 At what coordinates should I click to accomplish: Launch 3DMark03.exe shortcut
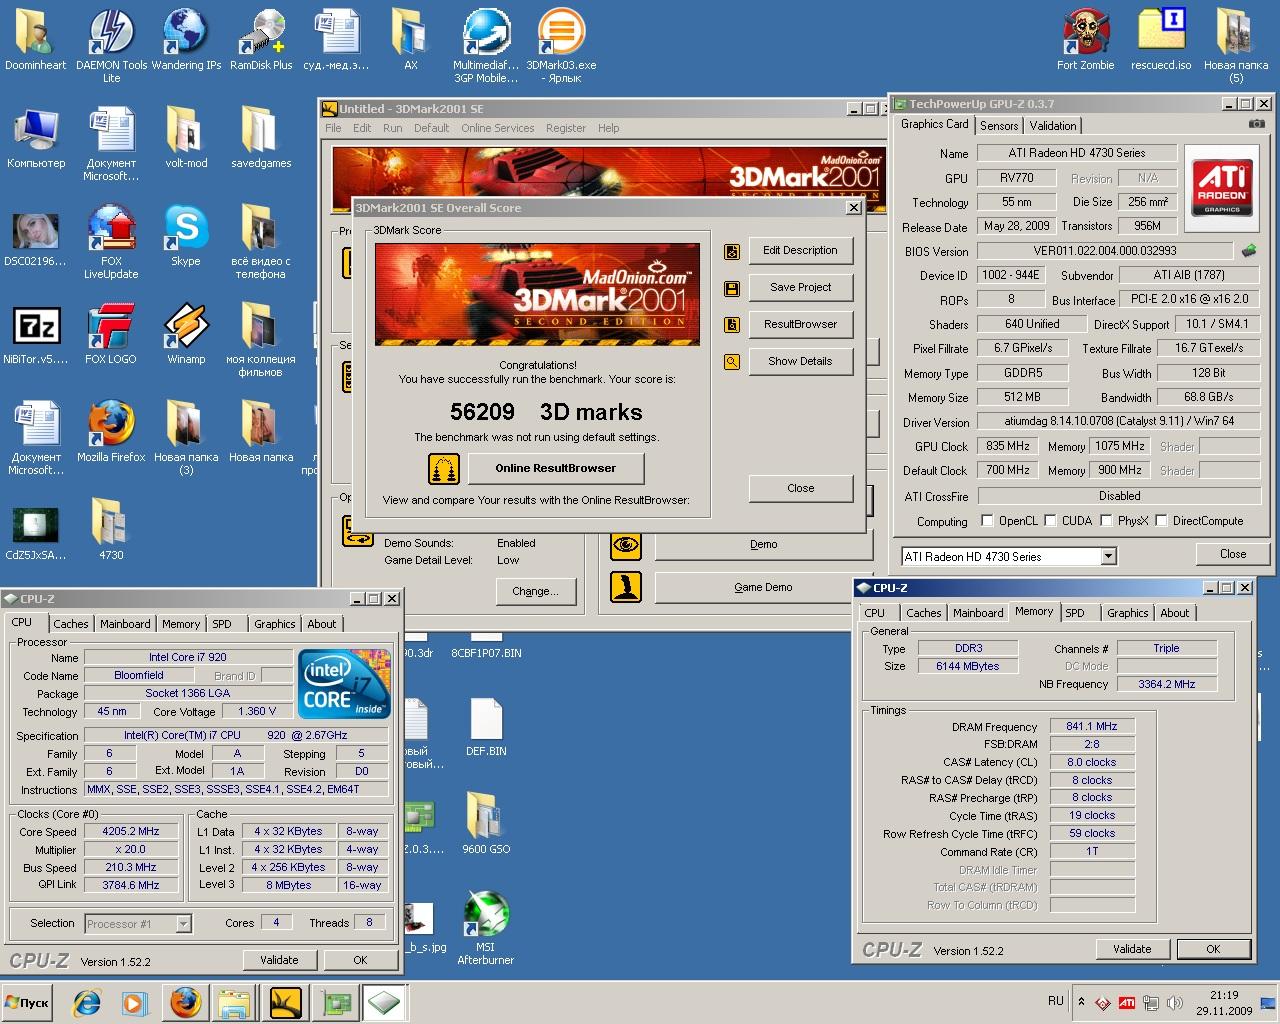click(x=561, y=45)
